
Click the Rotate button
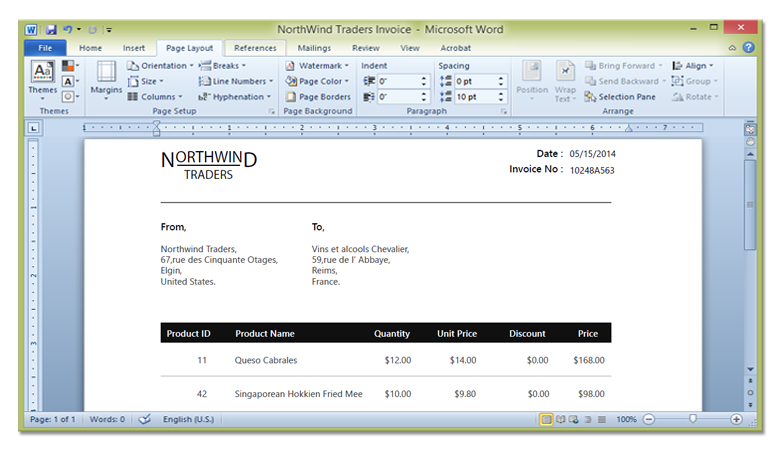695,96
